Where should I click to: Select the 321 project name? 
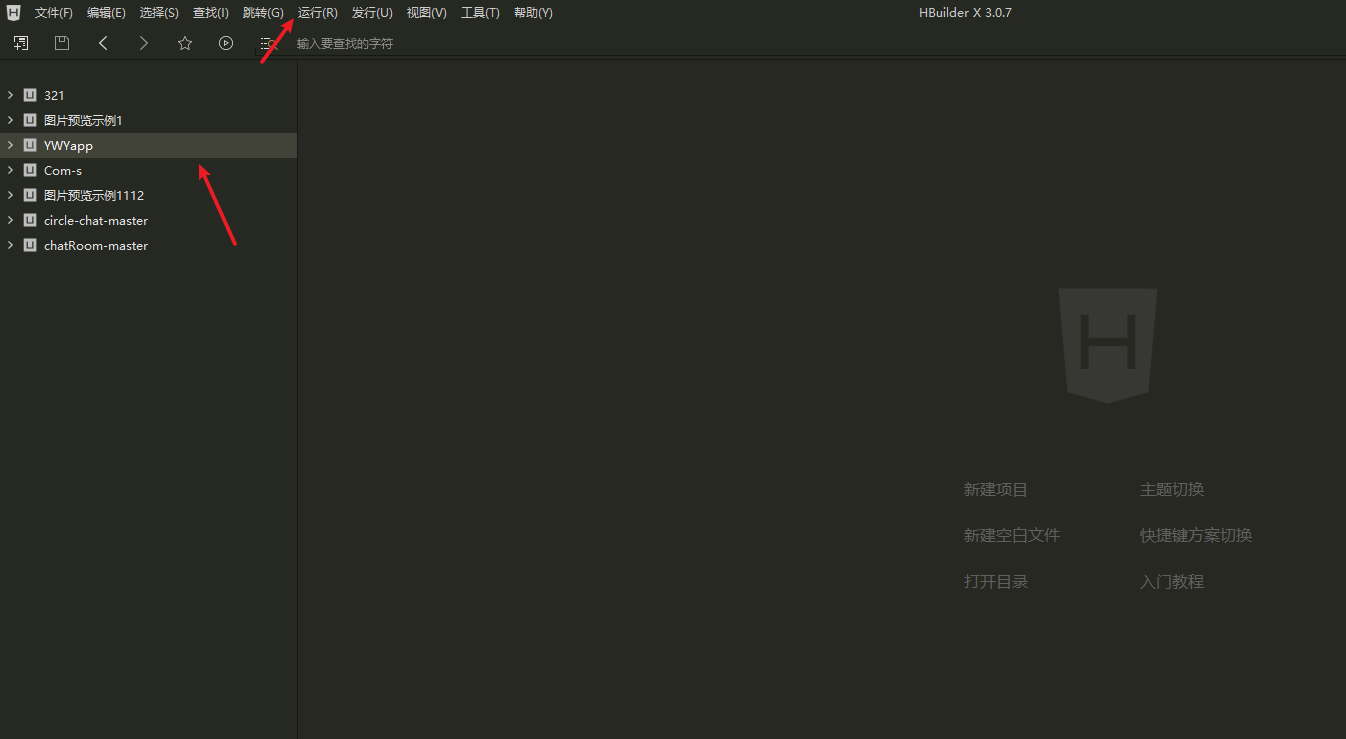point(54,95)
